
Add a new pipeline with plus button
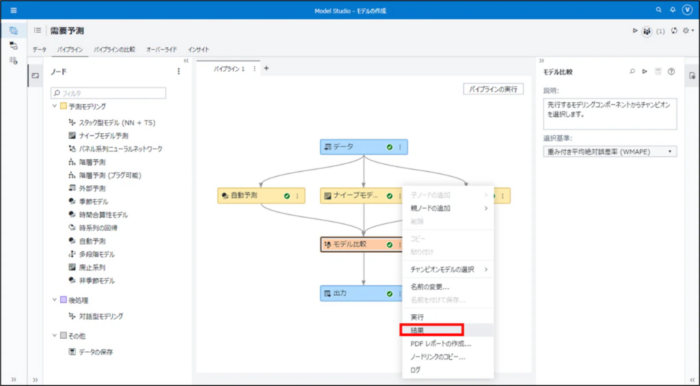(x=267, y=68)
